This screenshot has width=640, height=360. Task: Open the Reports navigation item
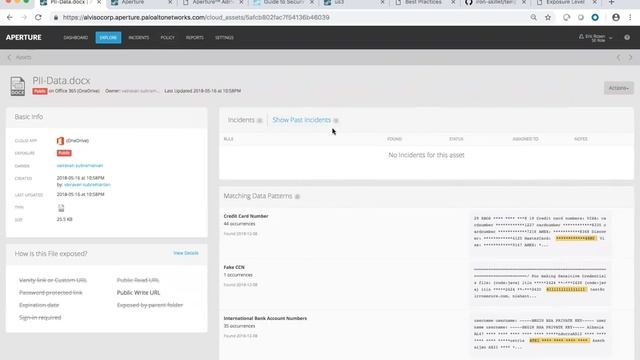[195, 38]
